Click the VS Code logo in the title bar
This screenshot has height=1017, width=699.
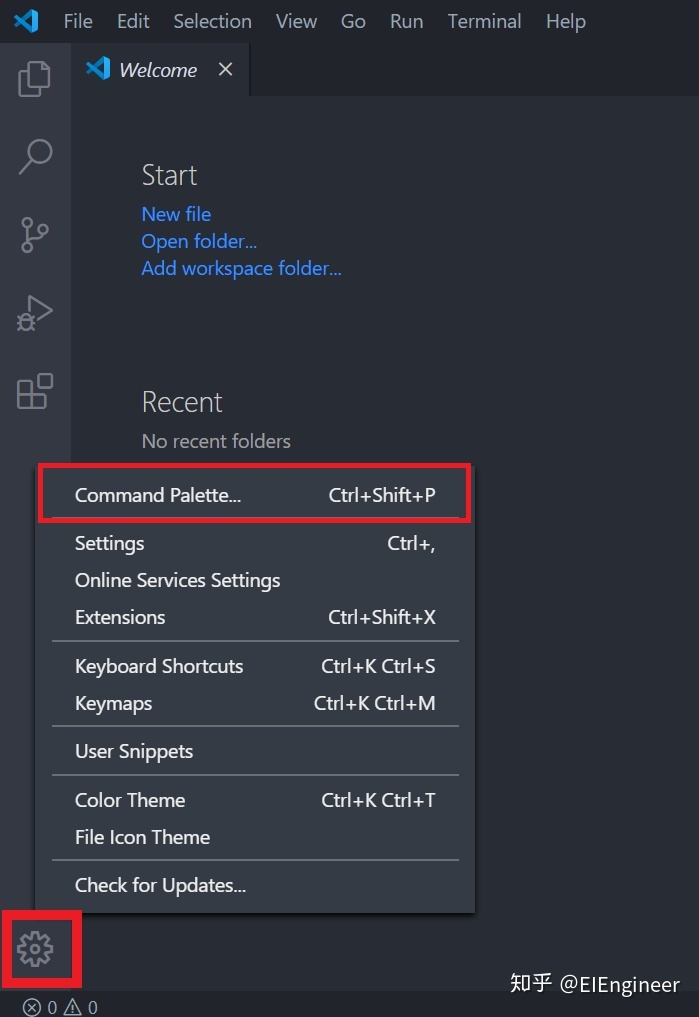(25, 20)
